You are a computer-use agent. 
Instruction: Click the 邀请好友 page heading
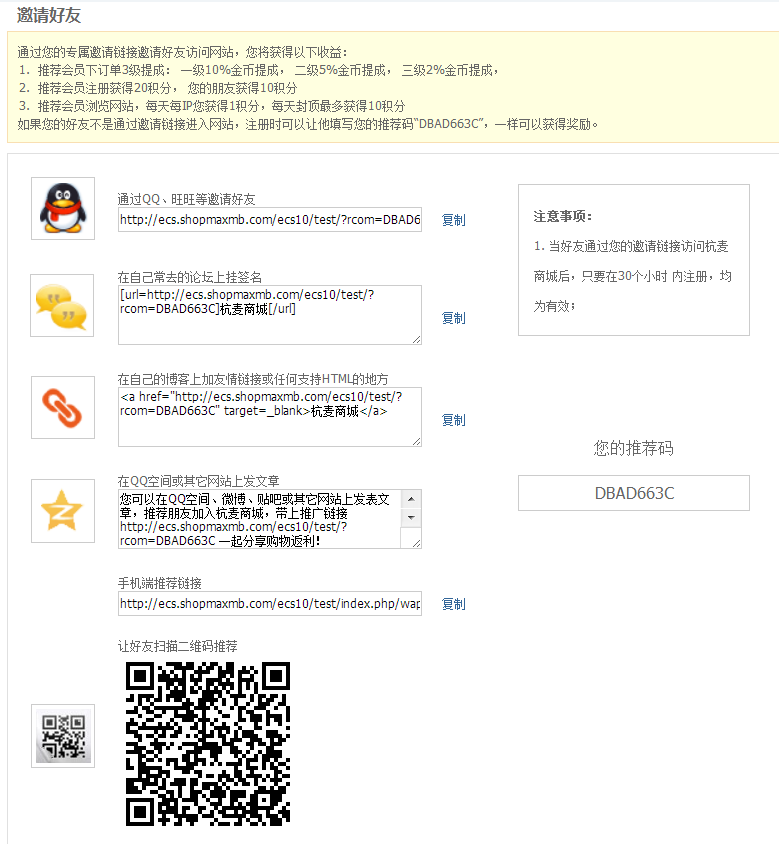coord(49,15)
